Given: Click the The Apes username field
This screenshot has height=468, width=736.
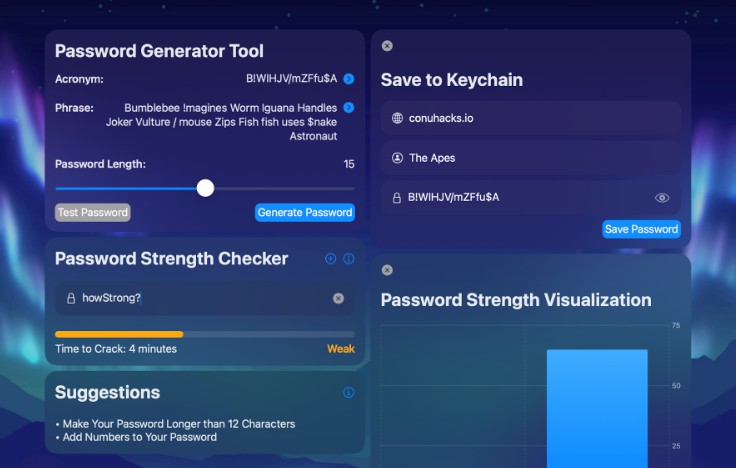Looking at the screenshot, I should pos(530,158).
